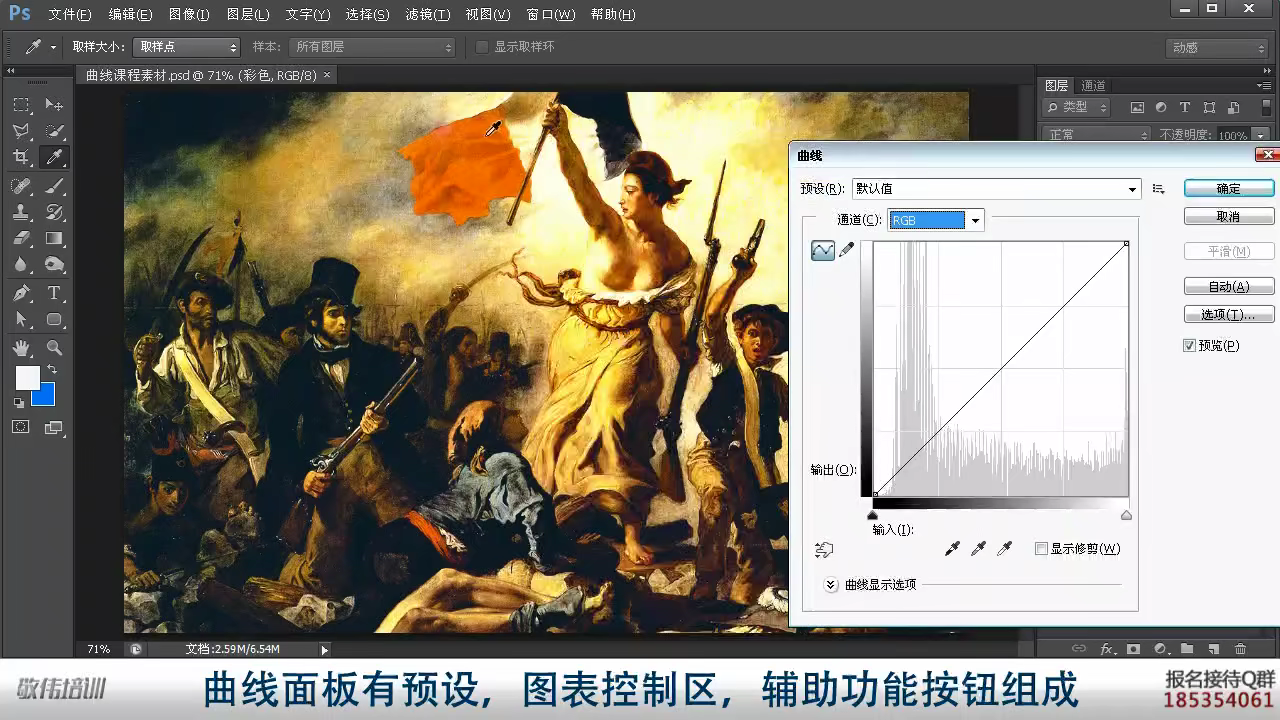The image size is (1280, 720).
Task: Open the layer blend mode 正常 dropdown
Action: coord(1097,135)
